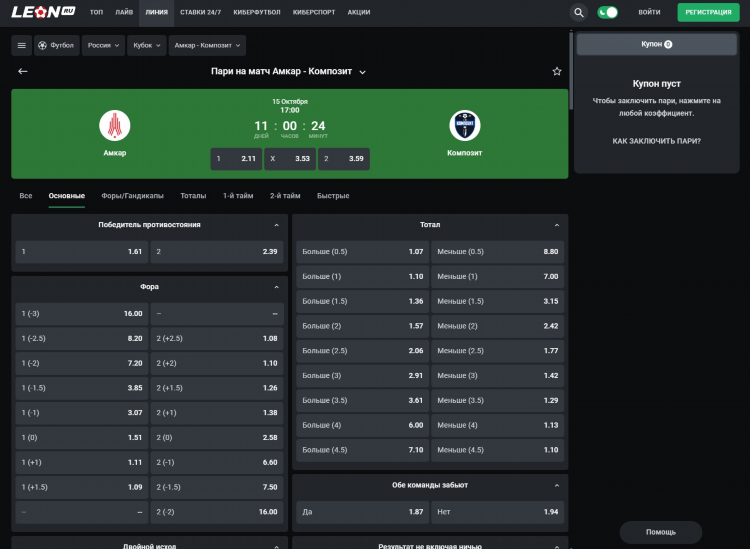Image resolution: width=750 pixels, height=549 pixels.
Task: Click the ВОЙТИ login button
Action: pos(649,12)
